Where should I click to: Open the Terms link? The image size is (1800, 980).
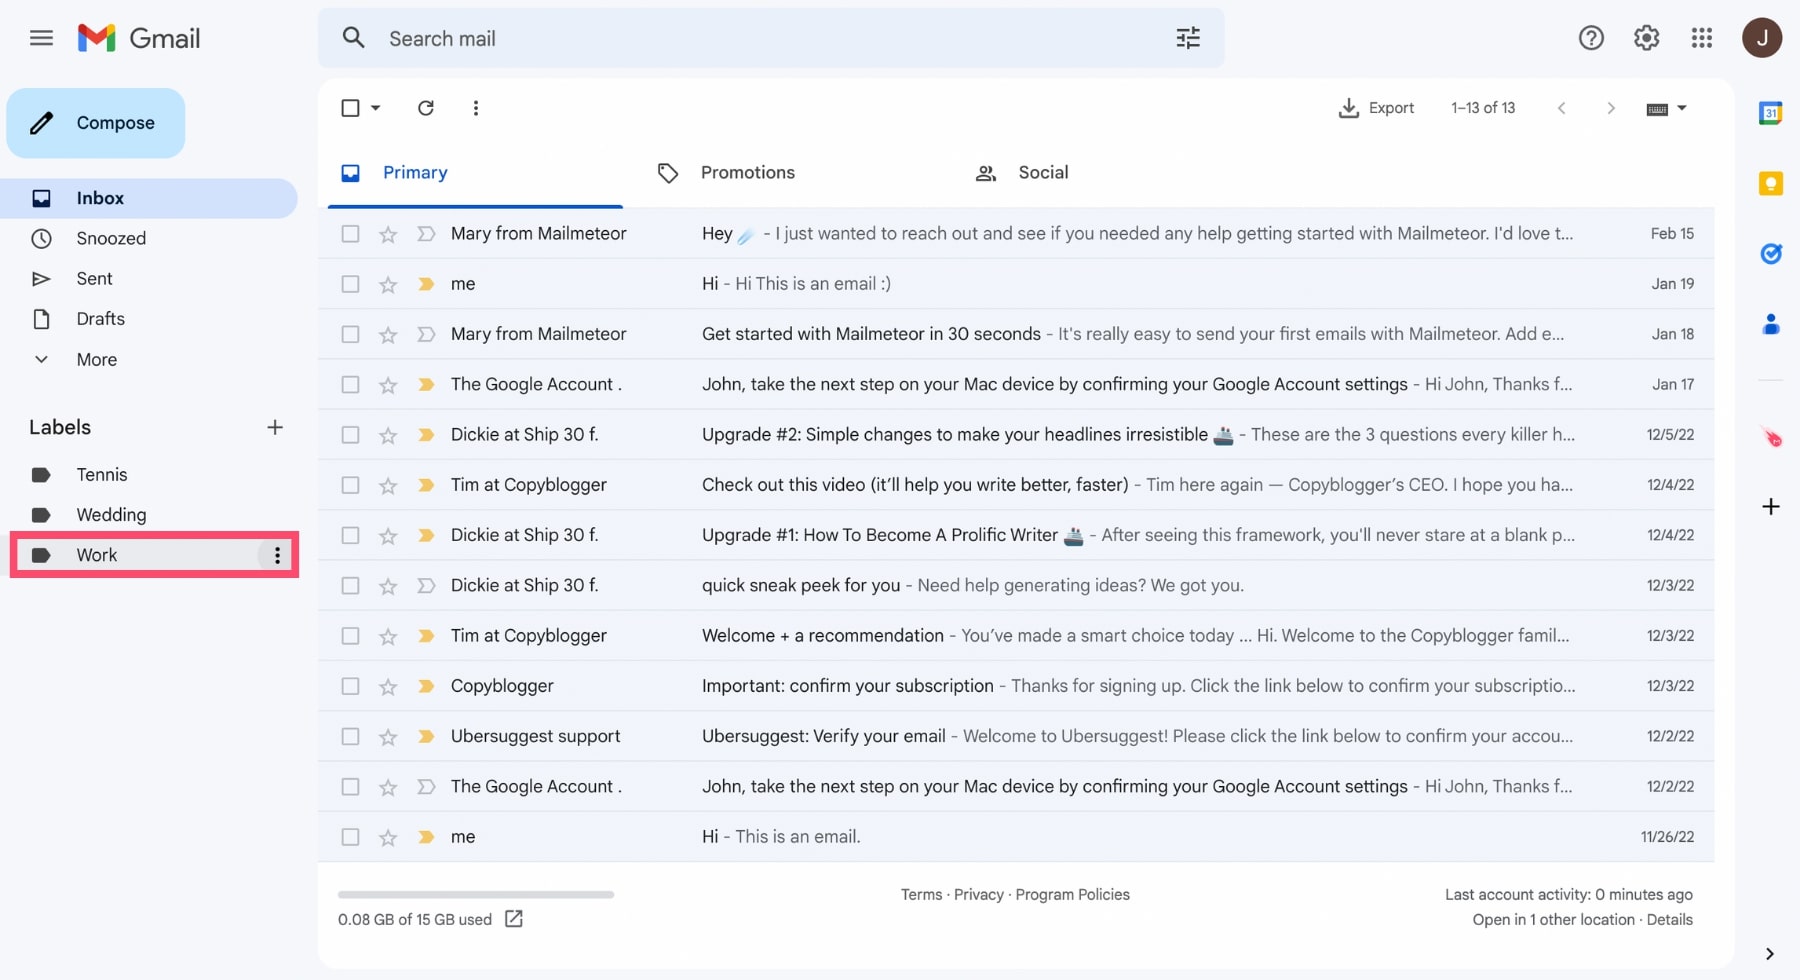(x=921, y=895)
